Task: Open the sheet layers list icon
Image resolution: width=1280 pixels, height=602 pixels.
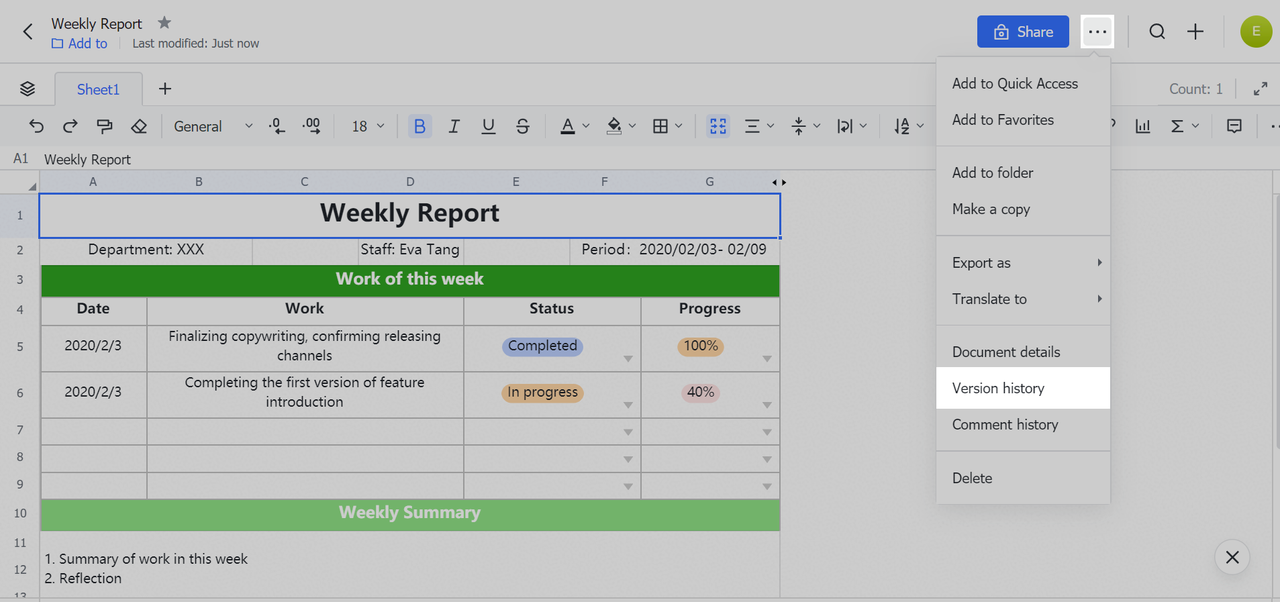Action: 28,89
